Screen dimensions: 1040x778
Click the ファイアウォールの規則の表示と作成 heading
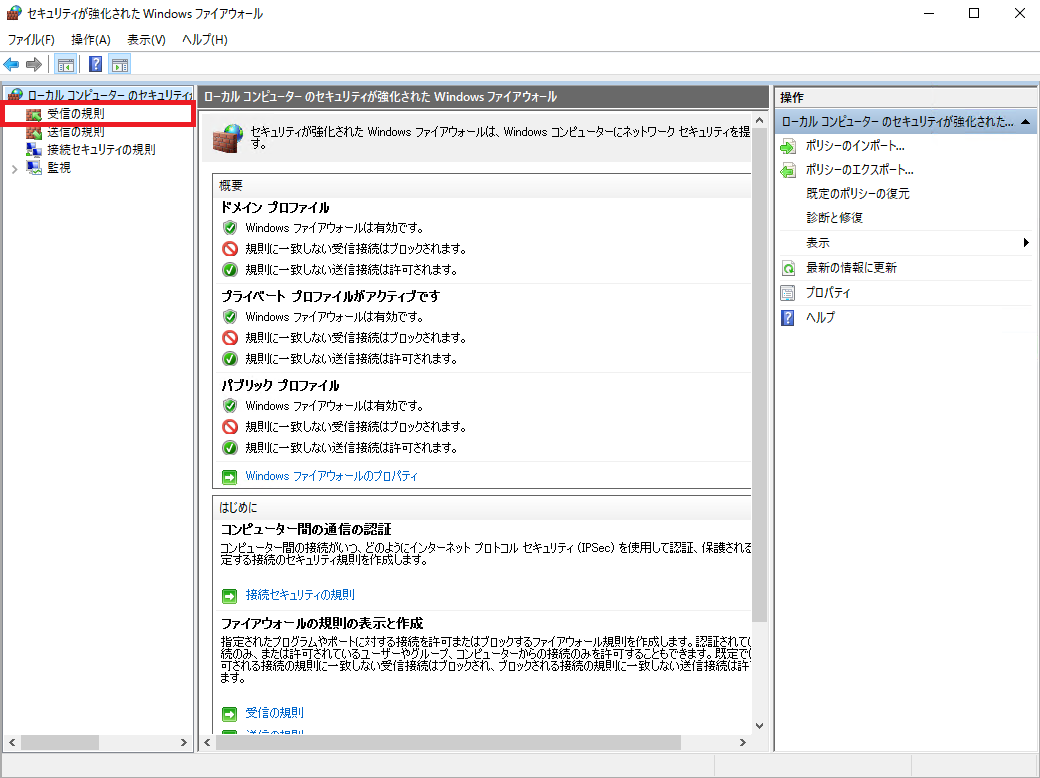click(x=322, y=623)
